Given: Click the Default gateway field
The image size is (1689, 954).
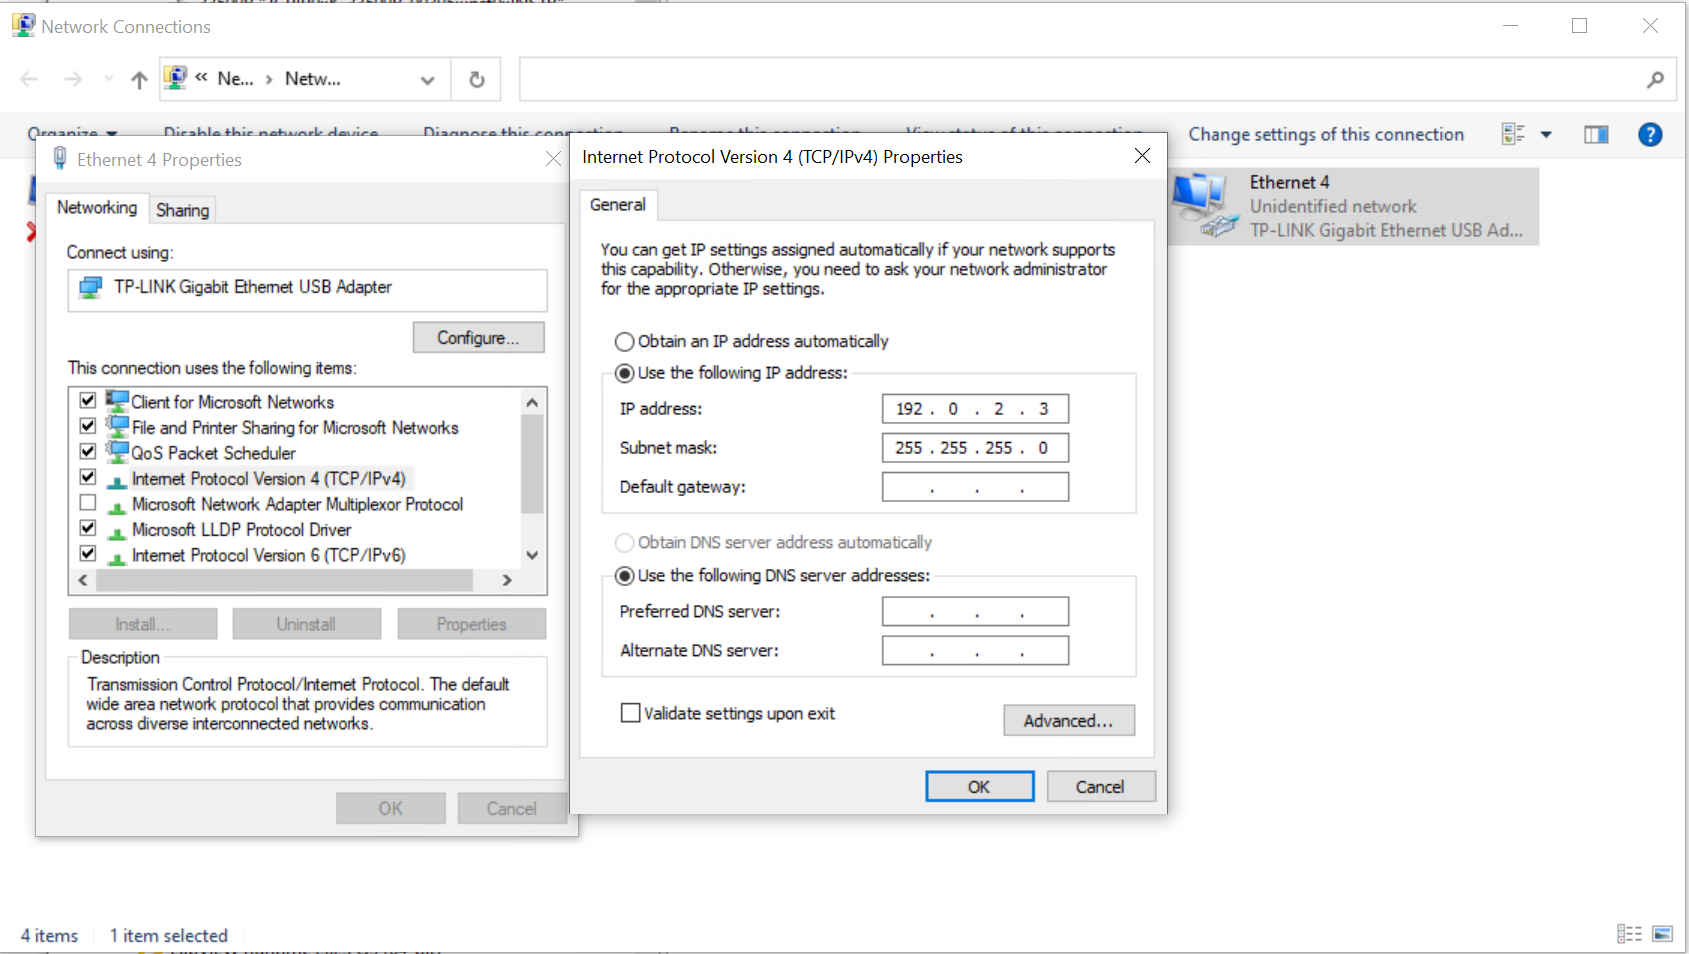Looking at the screenshot, I should [975, 487].
